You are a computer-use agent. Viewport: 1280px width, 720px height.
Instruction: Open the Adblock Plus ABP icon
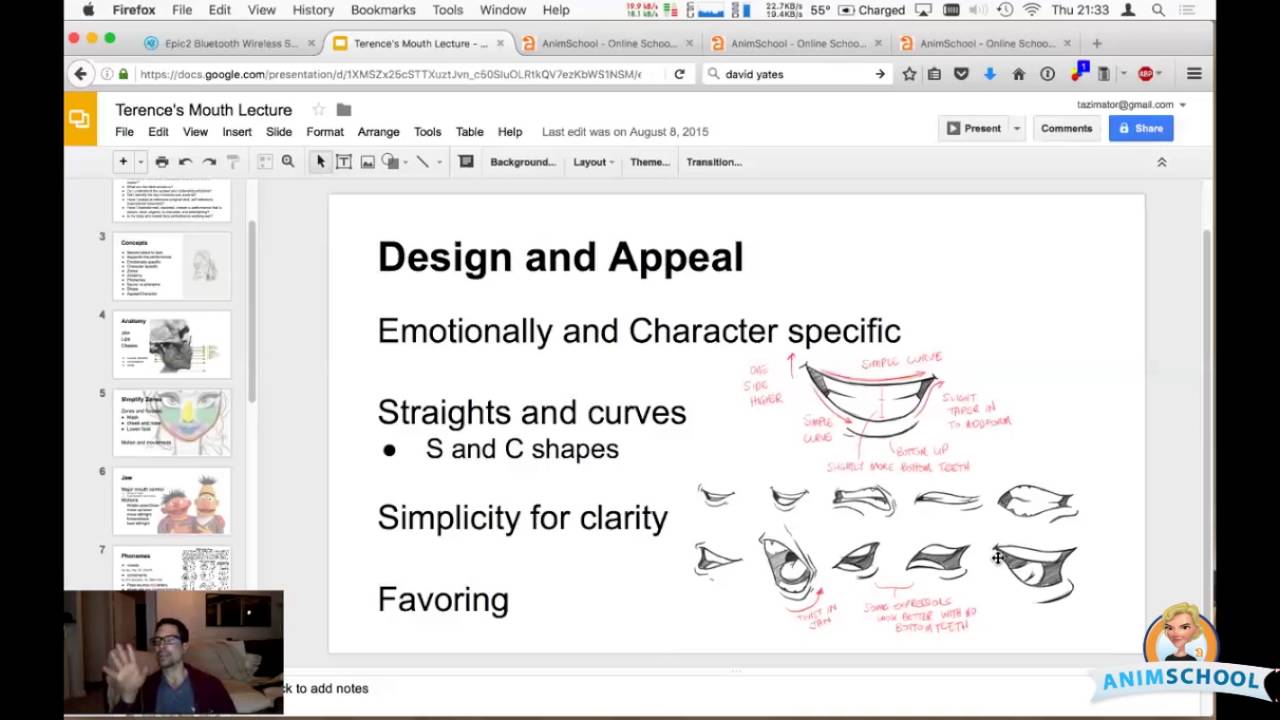[1146, 74]
